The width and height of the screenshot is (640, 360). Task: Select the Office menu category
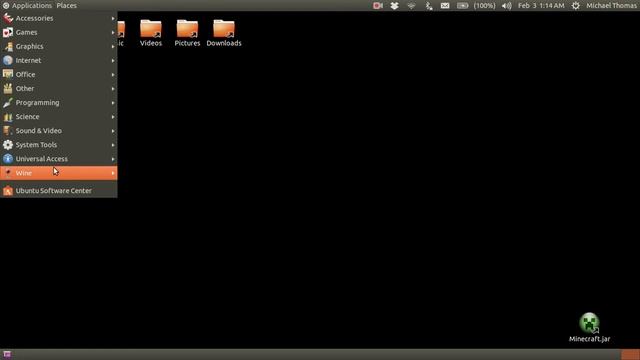point(59,75)
